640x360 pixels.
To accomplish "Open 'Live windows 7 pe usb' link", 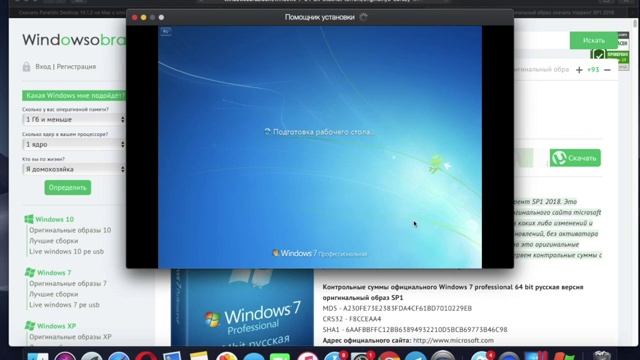I will [64, 305].
